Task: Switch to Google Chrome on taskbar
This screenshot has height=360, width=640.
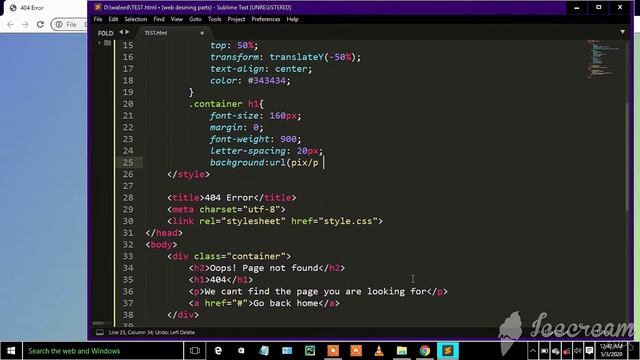Action: pos(425,351)
